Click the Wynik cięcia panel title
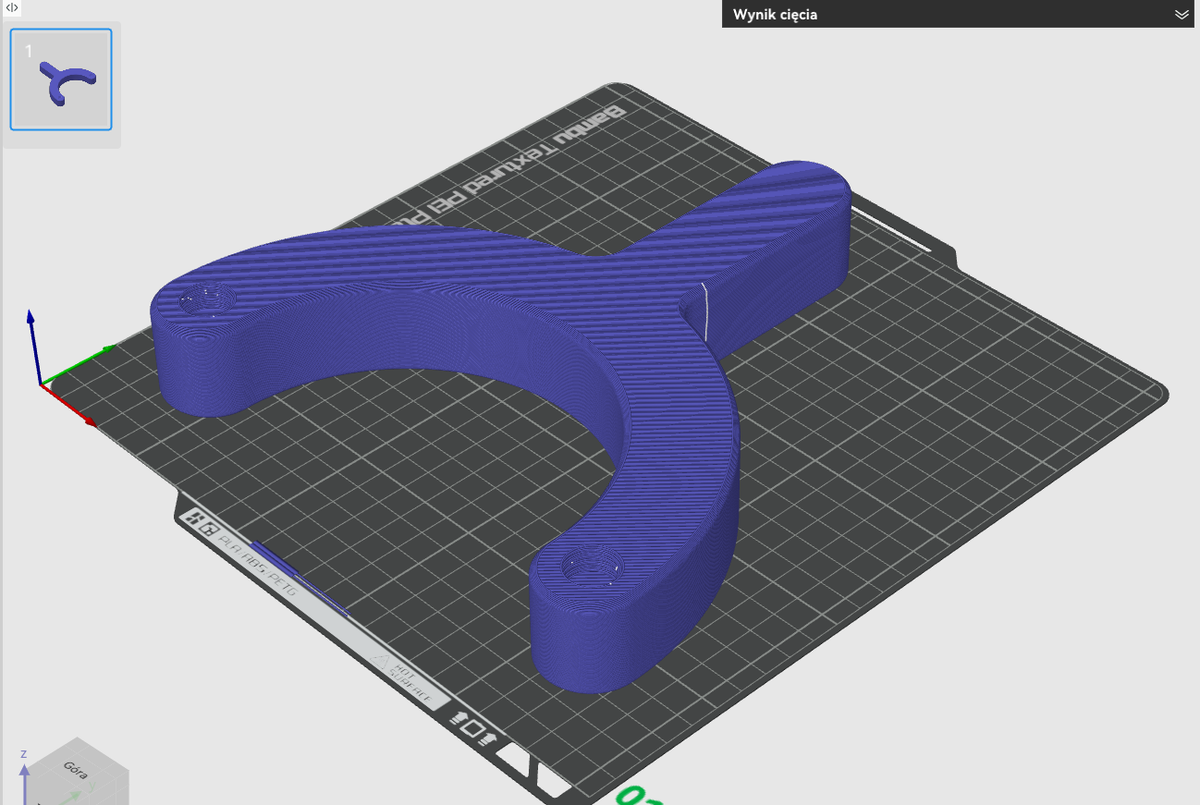Viewport: 1200px width, 805px height. (x=776, y=15)
